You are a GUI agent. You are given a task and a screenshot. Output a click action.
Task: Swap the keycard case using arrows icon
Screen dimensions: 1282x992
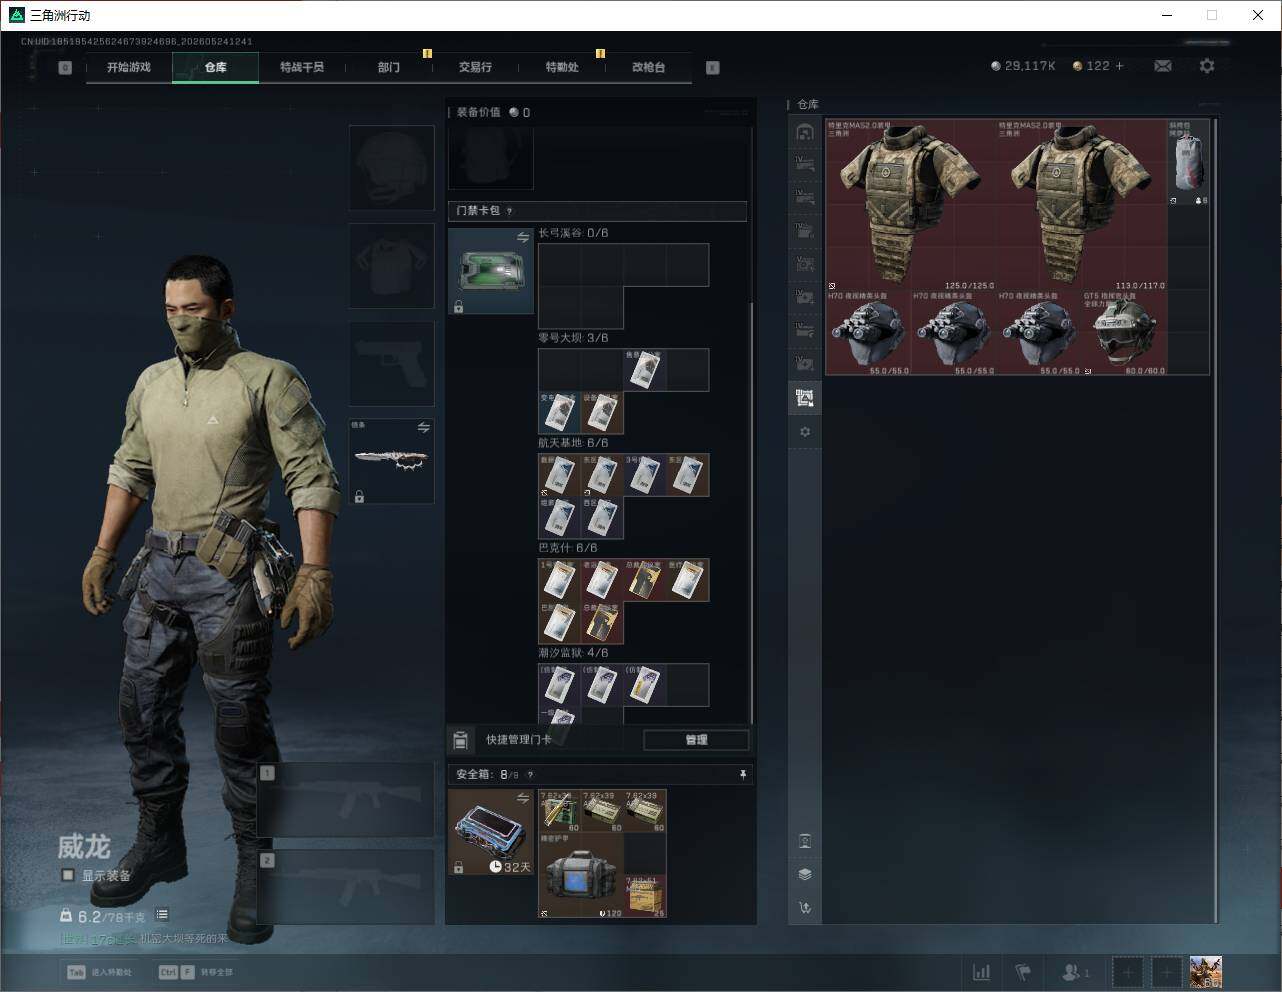522,237
